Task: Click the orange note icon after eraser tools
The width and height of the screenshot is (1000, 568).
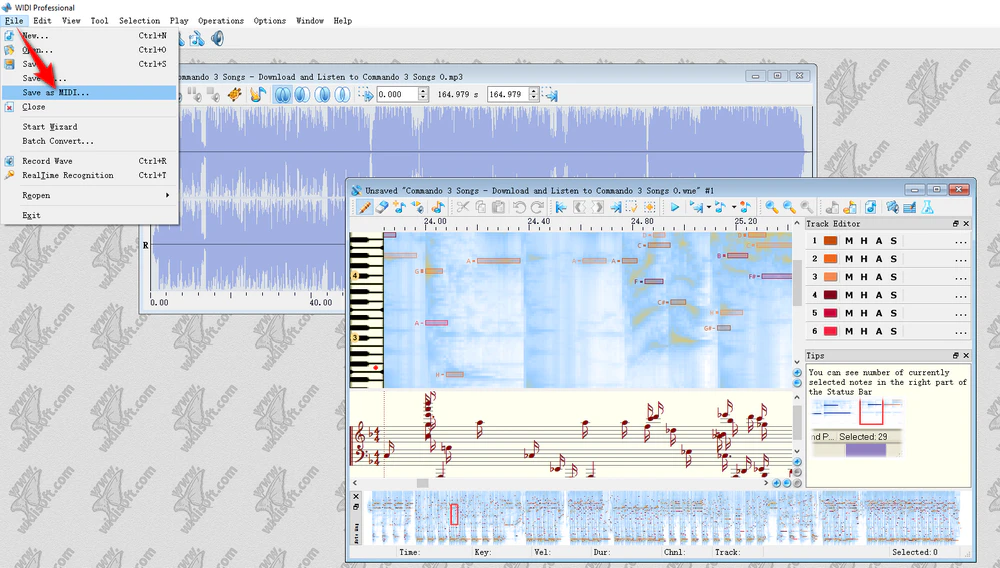Action: pyautogui.click(x=438, y=207)
